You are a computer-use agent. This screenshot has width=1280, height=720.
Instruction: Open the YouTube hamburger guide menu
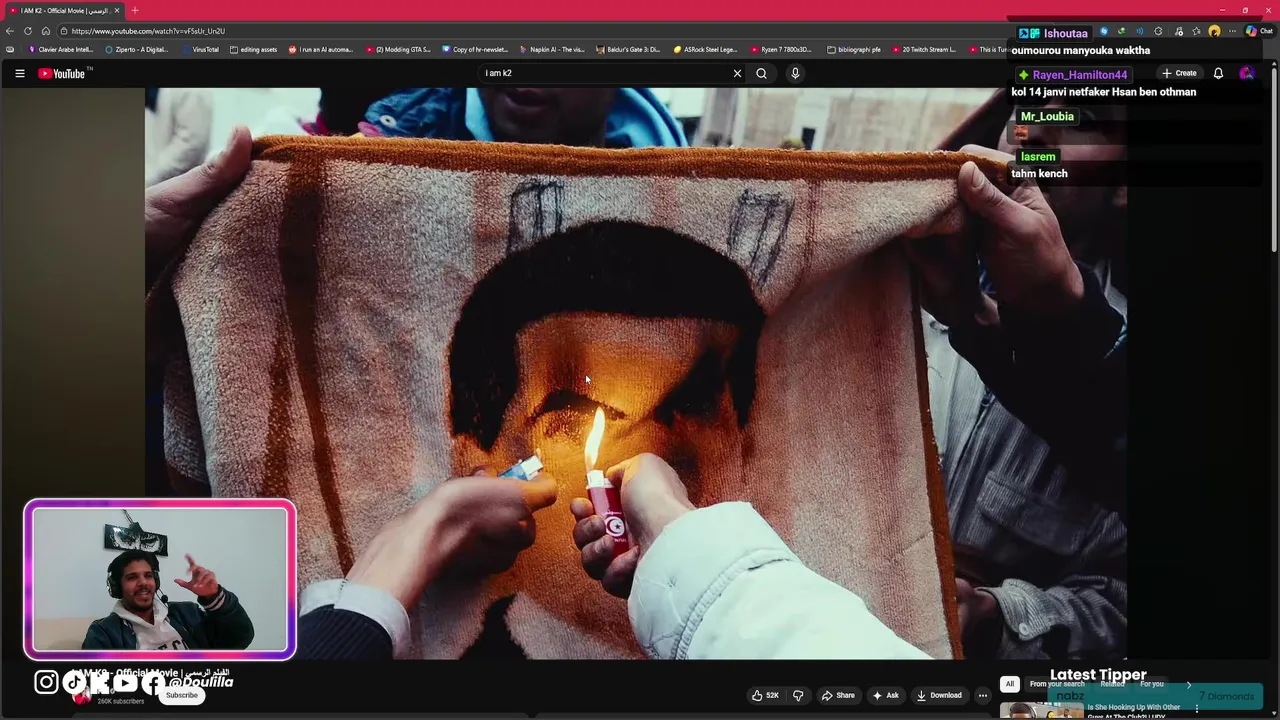pyautogui.click(x=19, y=73)
